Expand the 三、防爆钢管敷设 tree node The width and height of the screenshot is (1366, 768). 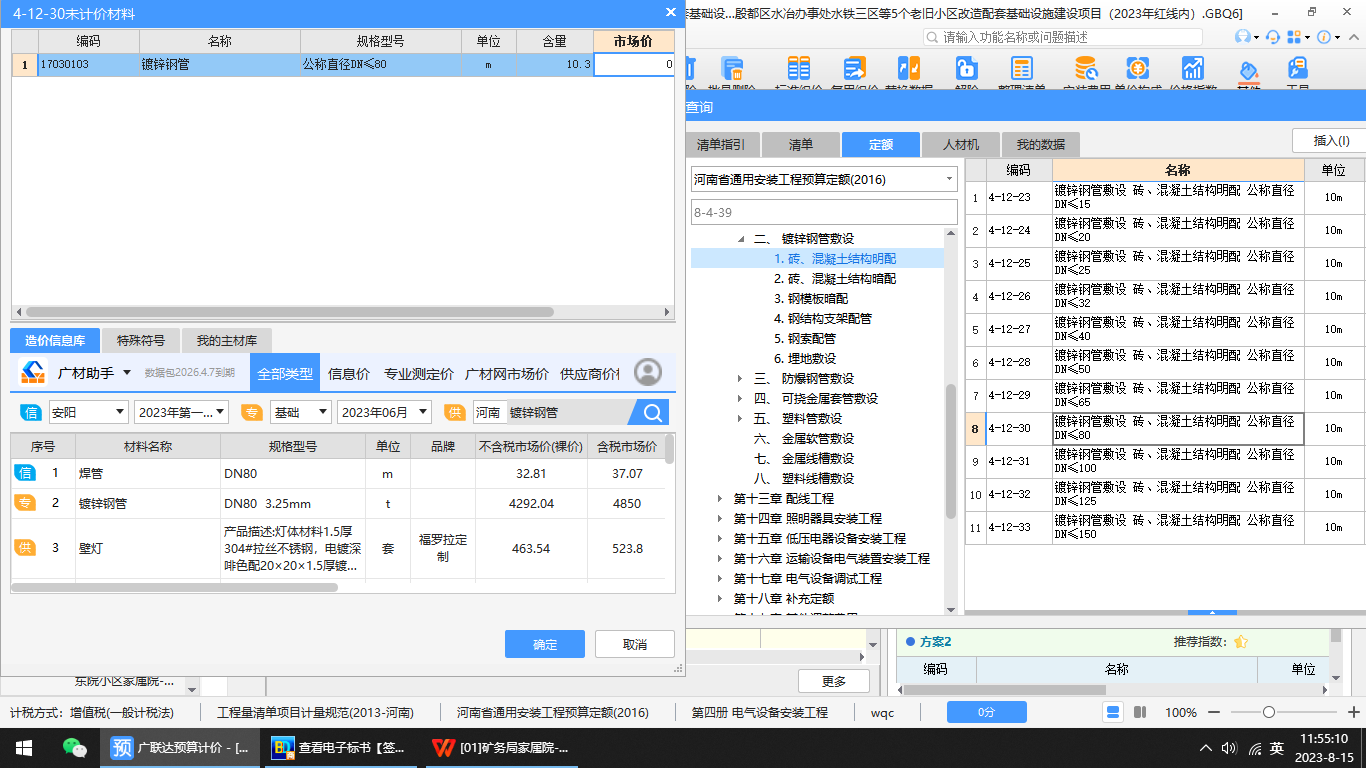click(x=740, y=379)
